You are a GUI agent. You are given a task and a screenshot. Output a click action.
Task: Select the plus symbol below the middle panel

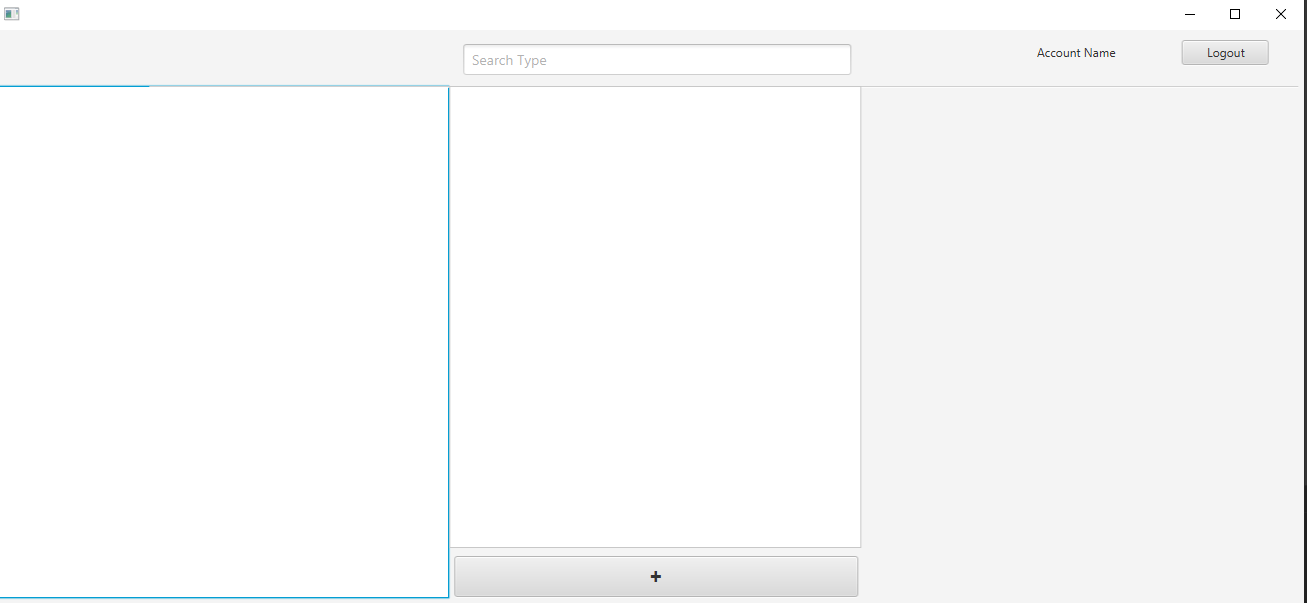coord(656,576)
